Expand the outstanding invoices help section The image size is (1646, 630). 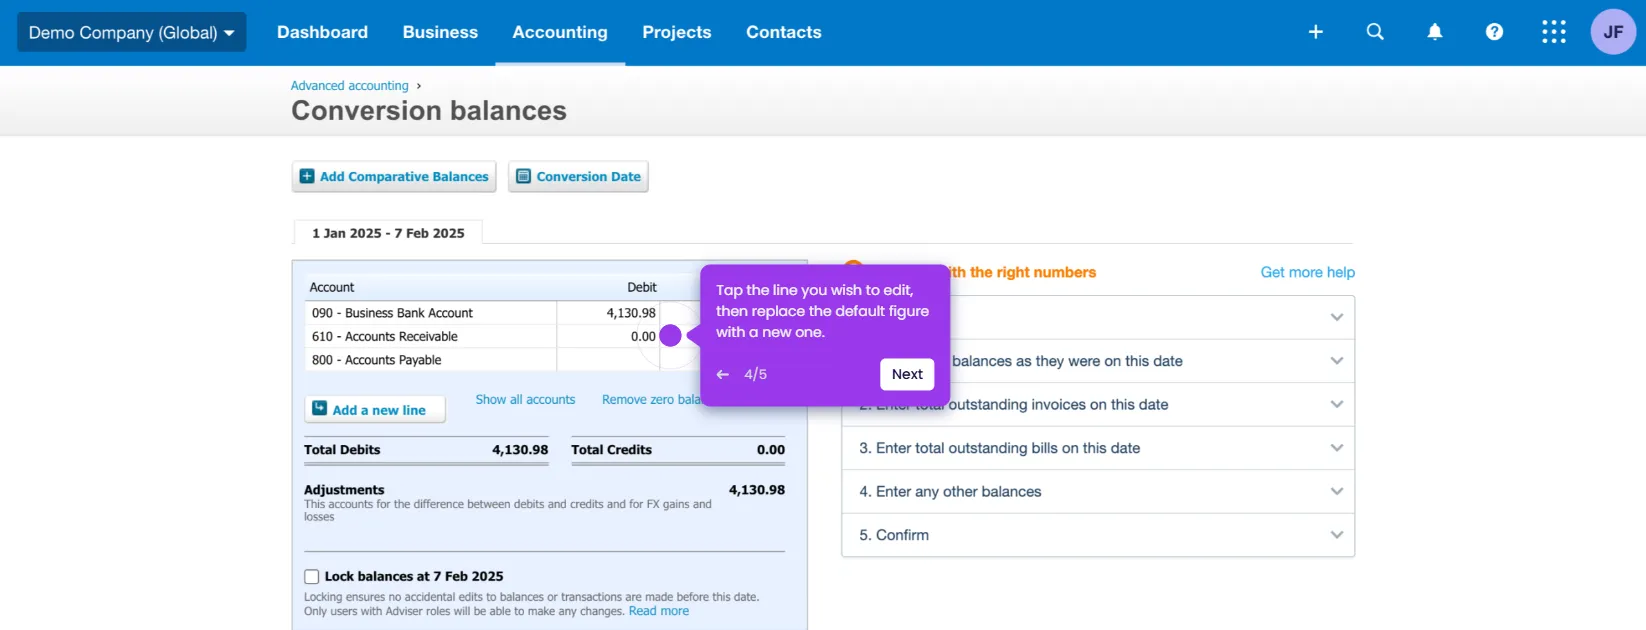(x=1098, y=405)
